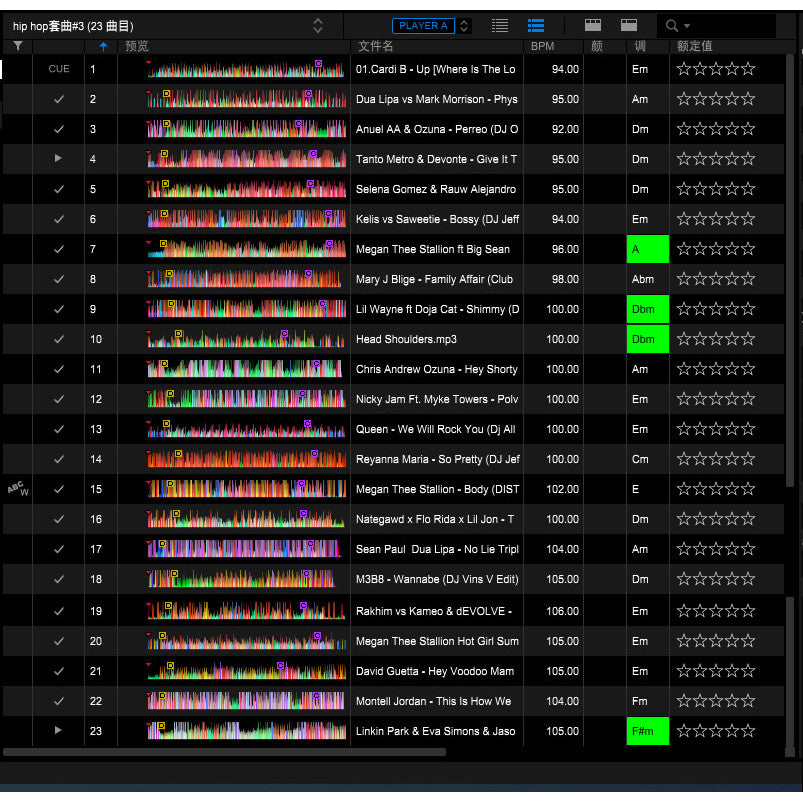803x803 pixels.
Task: Click key Abm on track 8
Action: point(643,279)
